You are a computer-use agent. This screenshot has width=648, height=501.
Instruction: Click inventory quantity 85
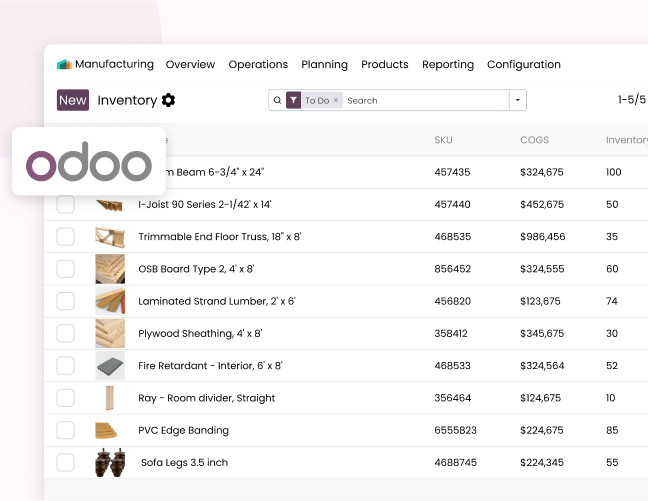coord(612,430)
